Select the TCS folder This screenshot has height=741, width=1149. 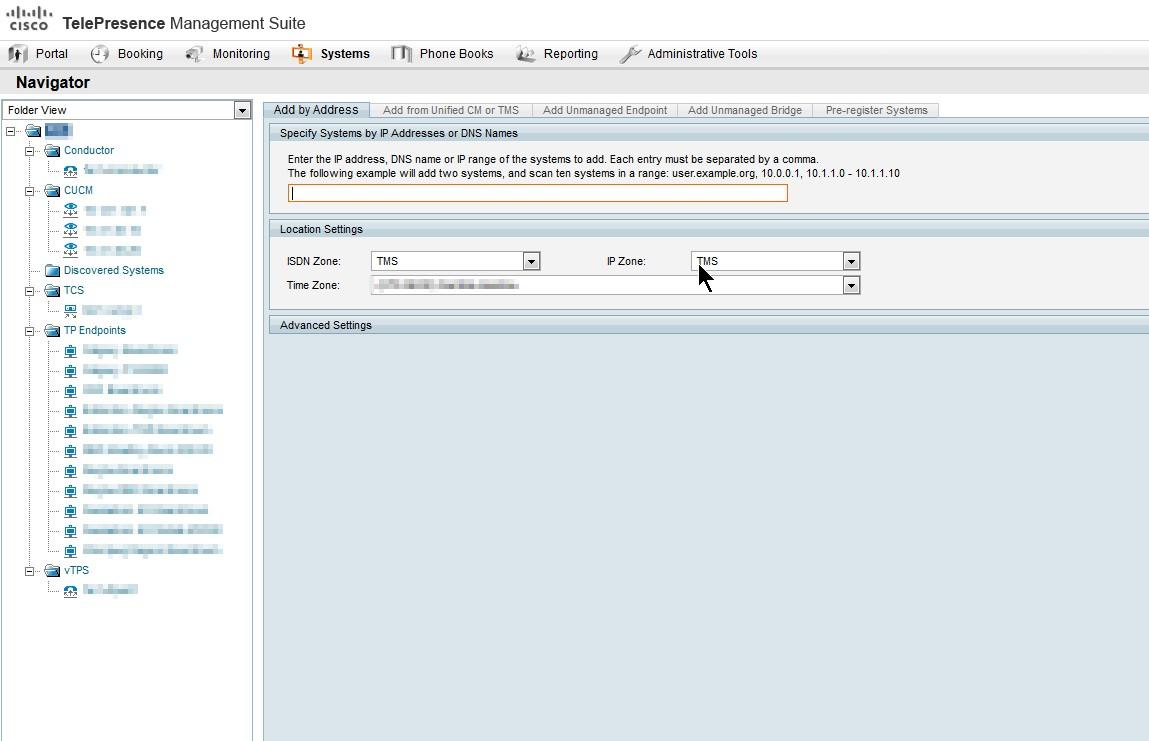pos(74,290)
